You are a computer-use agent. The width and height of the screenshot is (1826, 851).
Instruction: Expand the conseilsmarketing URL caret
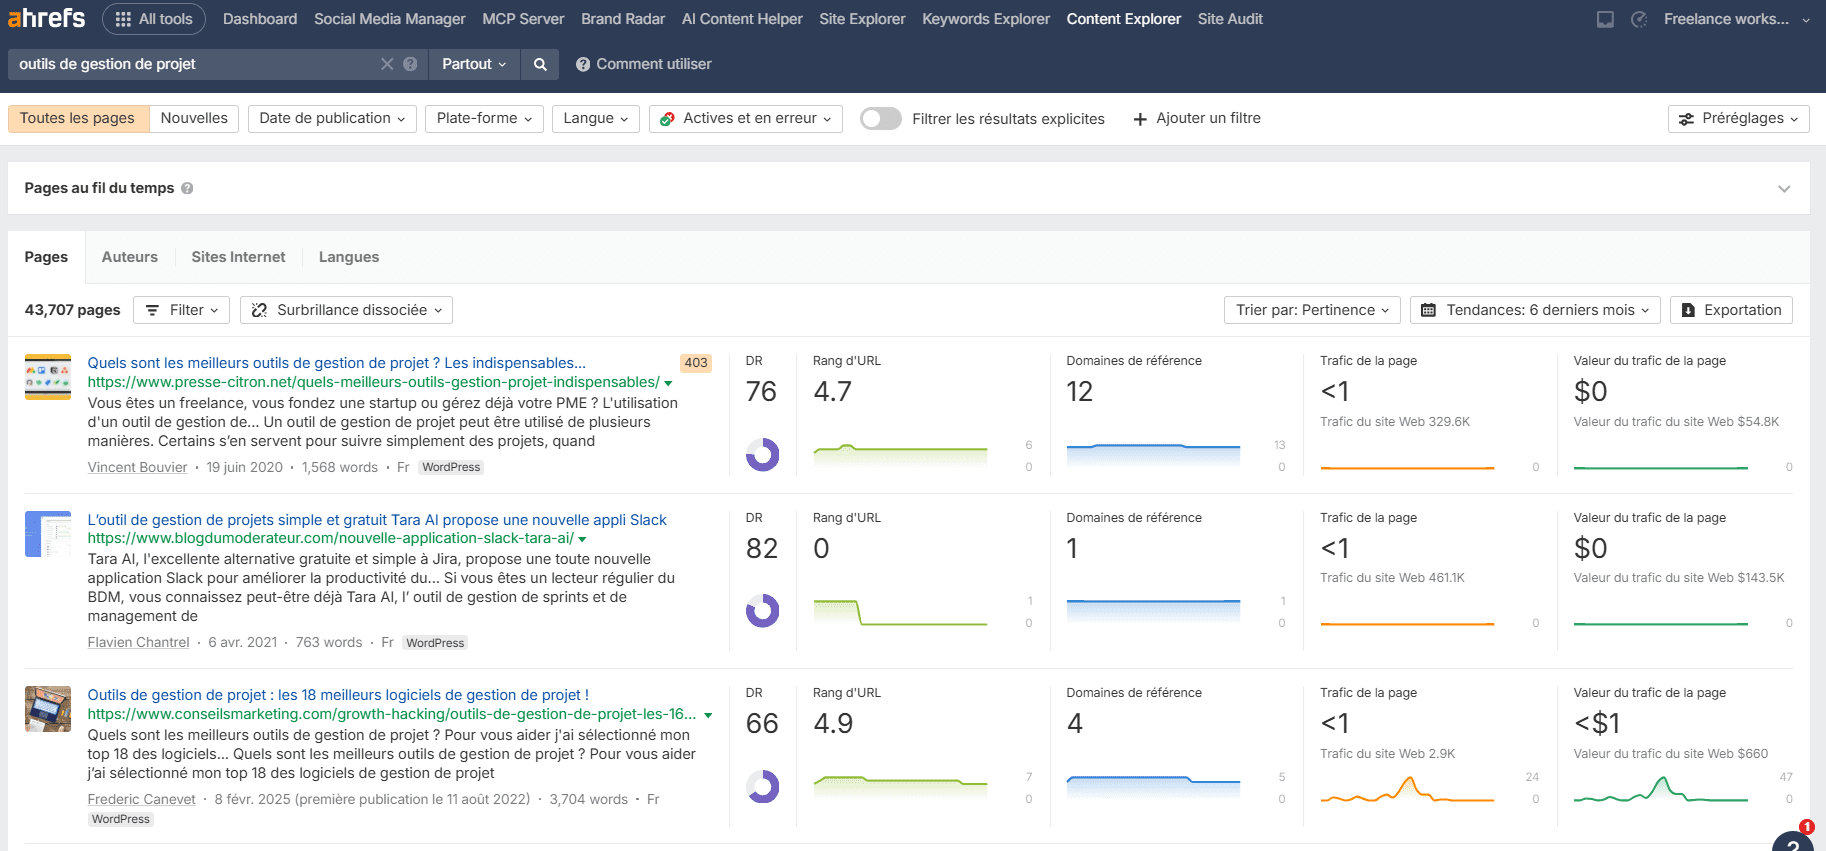tap(708, 715)
